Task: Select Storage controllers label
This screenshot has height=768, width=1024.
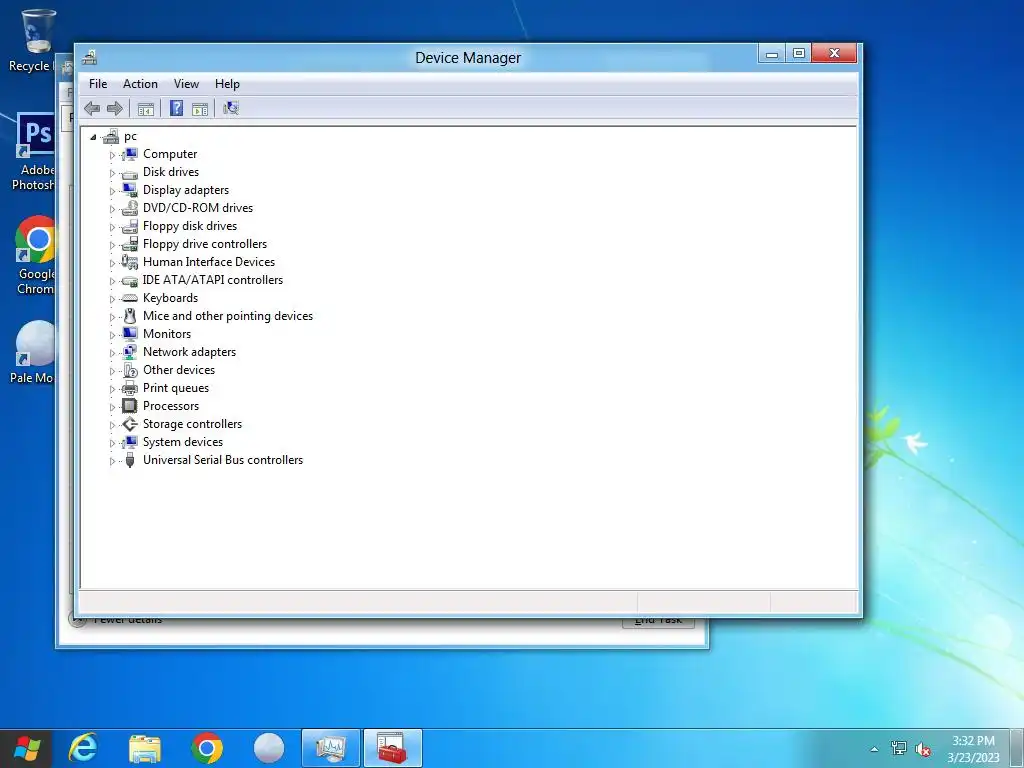Action: pyautogui.click(x=193, y=424)
